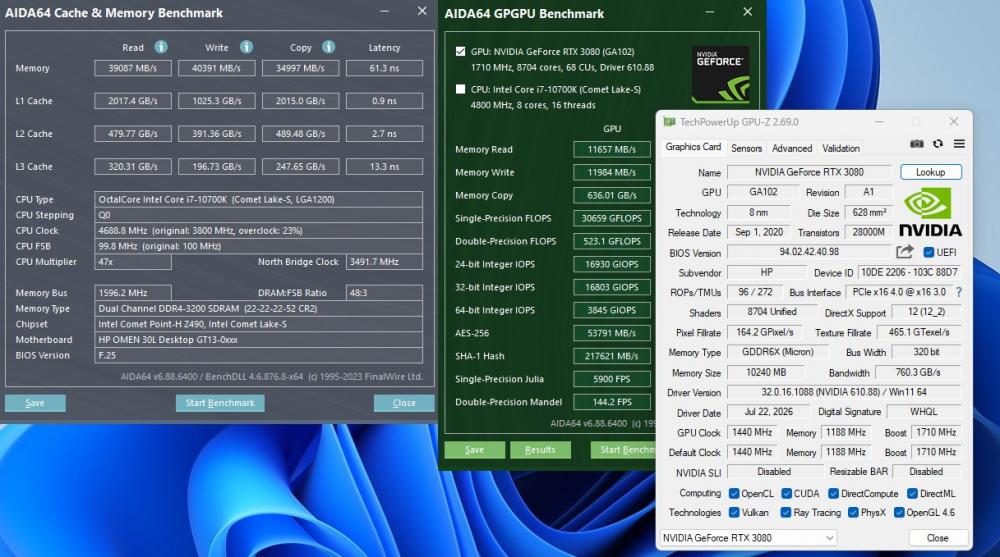The height and width of the screenshot is (557, 1000).
Task: Open the Advanced tab in GPU-Z
Action: [792, 148]
